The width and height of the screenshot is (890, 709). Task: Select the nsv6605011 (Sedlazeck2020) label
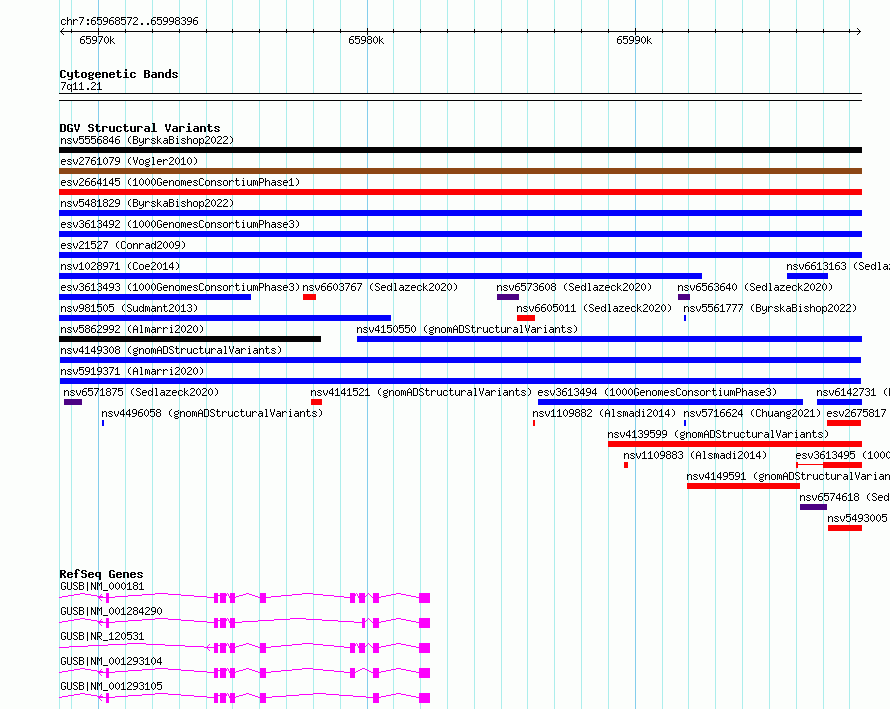coord(594,308)
